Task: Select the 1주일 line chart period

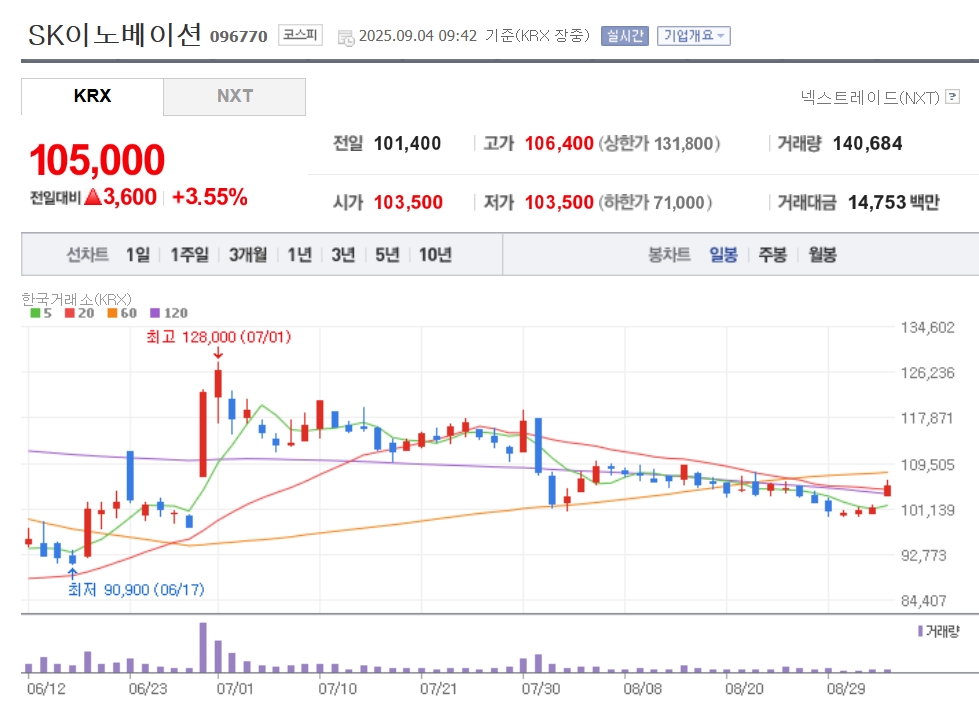Action: (x=190, y=255)
